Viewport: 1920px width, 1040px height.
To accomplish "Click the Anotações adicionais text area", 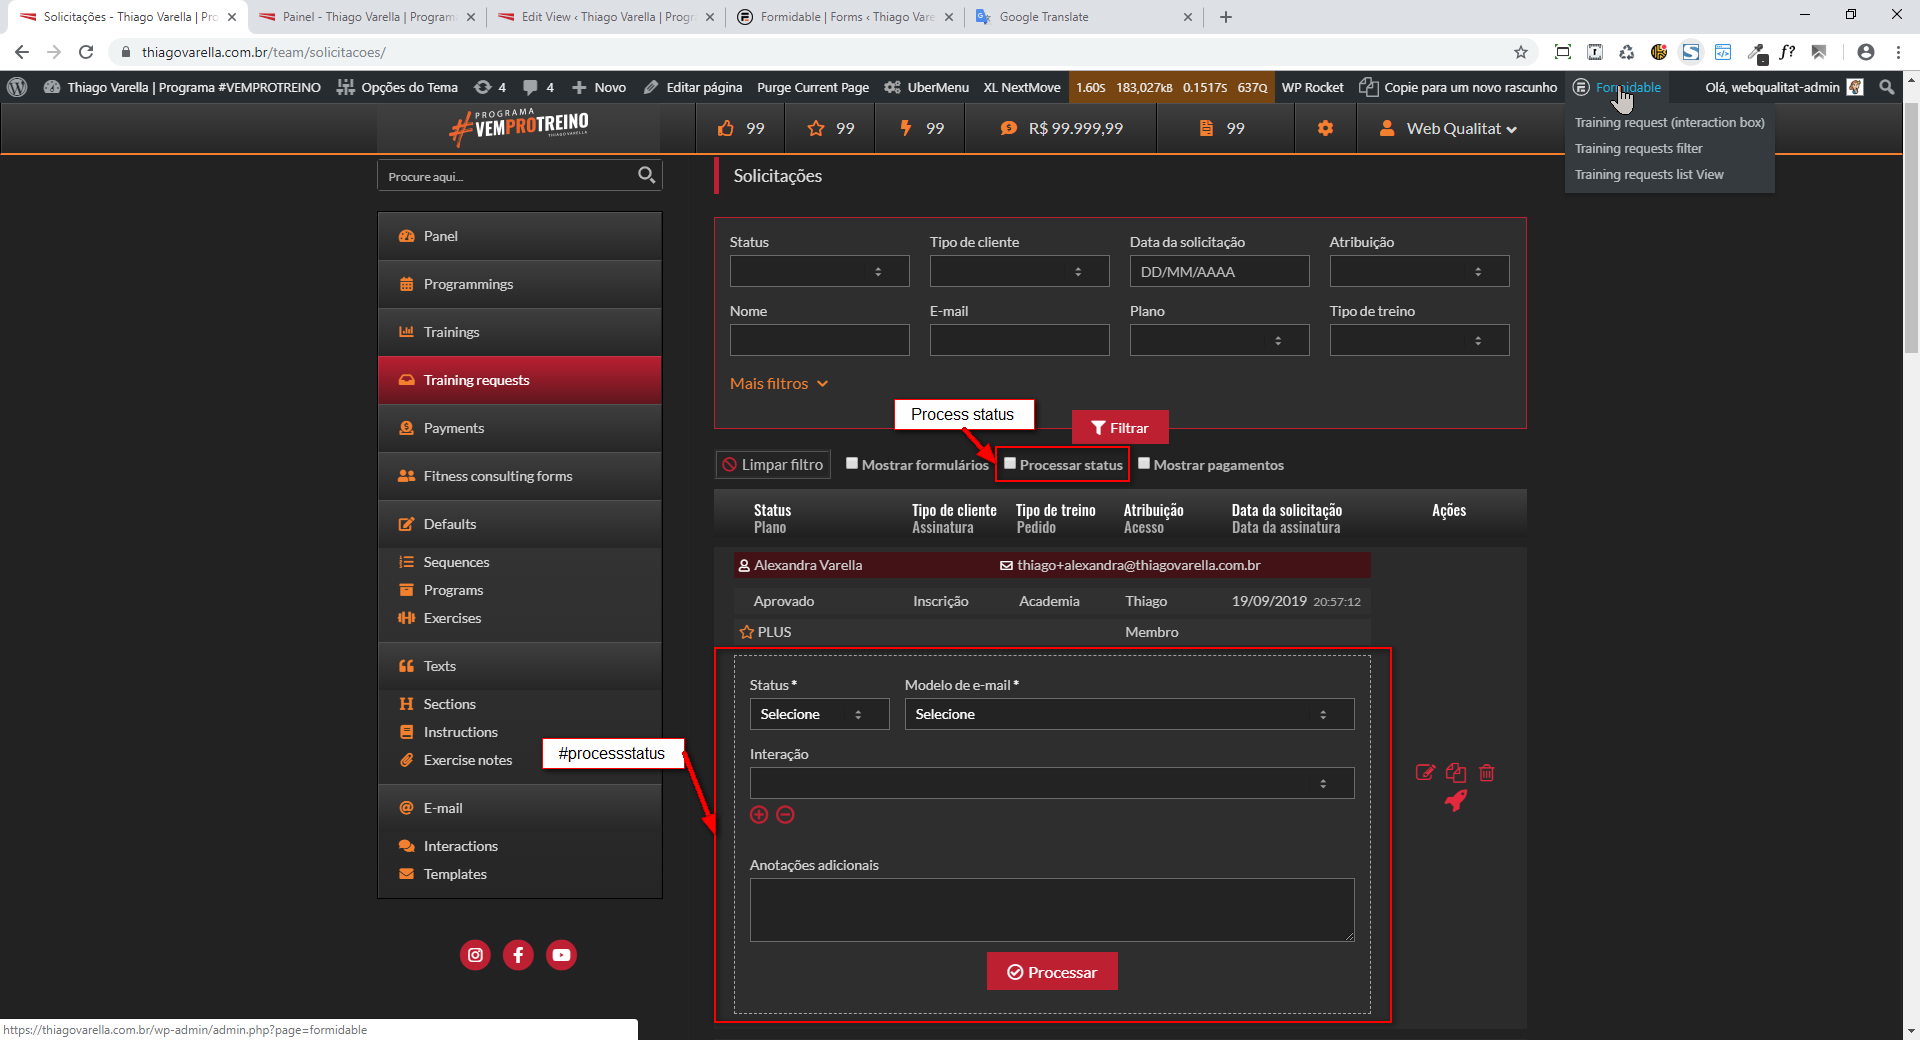I will 1051,909.
